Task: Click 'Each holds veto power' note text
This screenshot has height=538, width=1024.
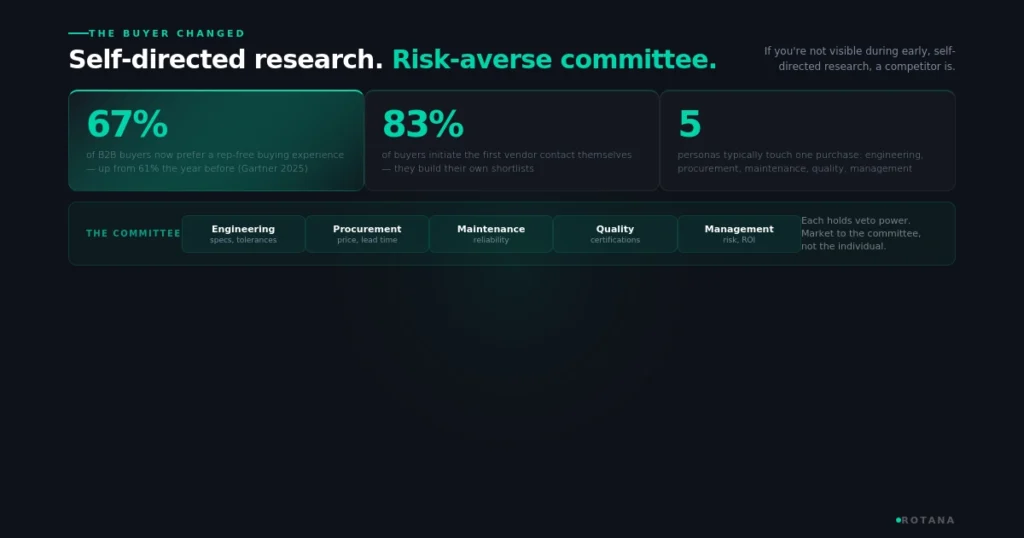Action: pos(861,234)
